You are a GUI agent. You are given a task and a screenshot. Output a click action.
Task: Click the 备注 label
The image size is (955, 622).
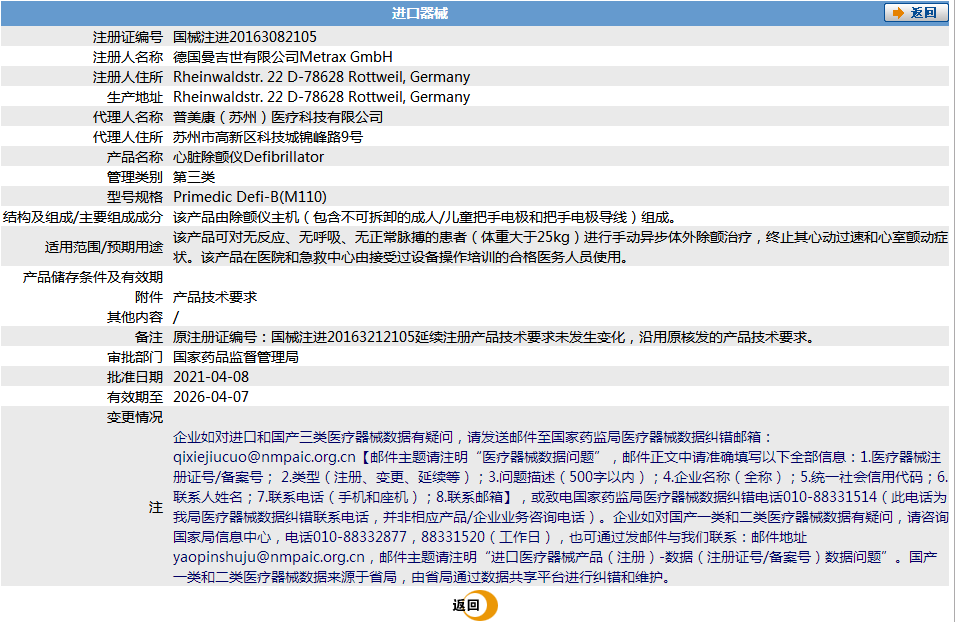(x=149, y=338)
